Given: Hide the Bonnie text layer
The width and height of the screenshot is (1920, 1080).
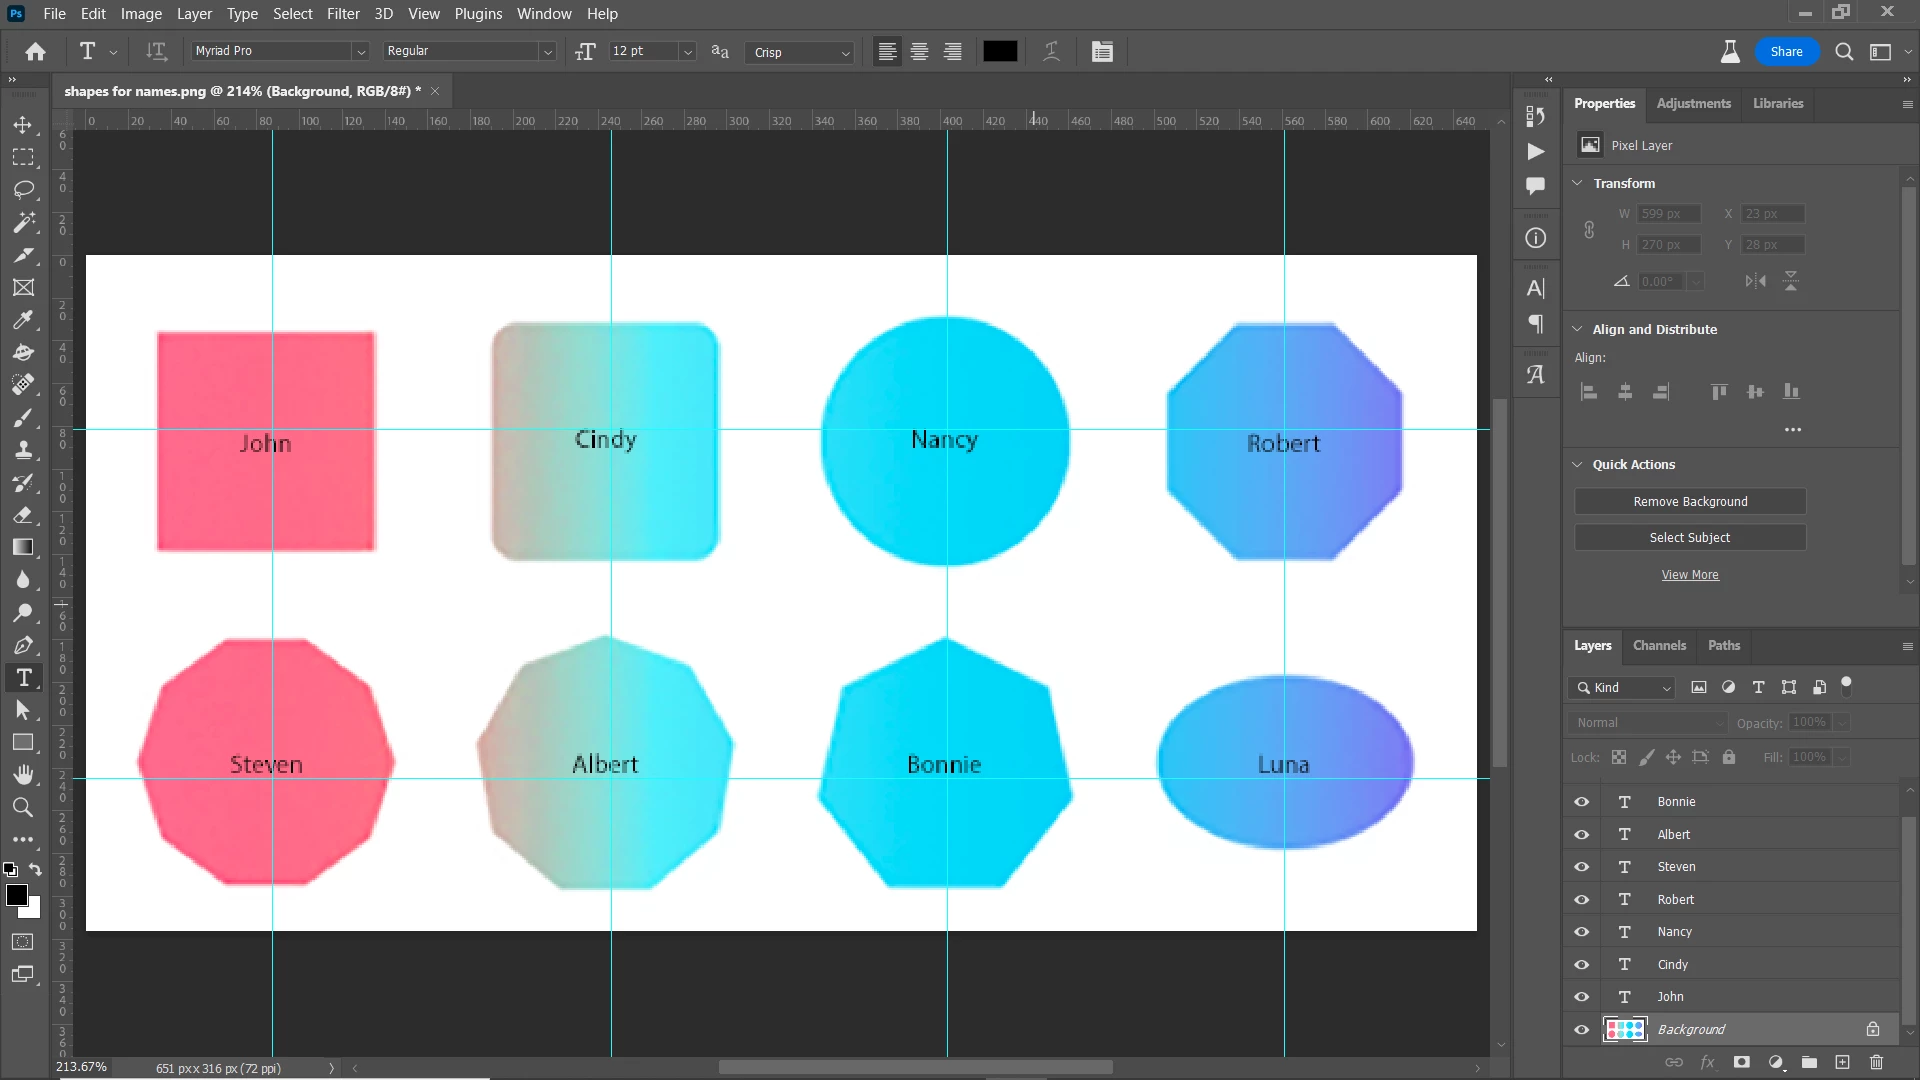Looking at the screenshot, I should 1581,802.
